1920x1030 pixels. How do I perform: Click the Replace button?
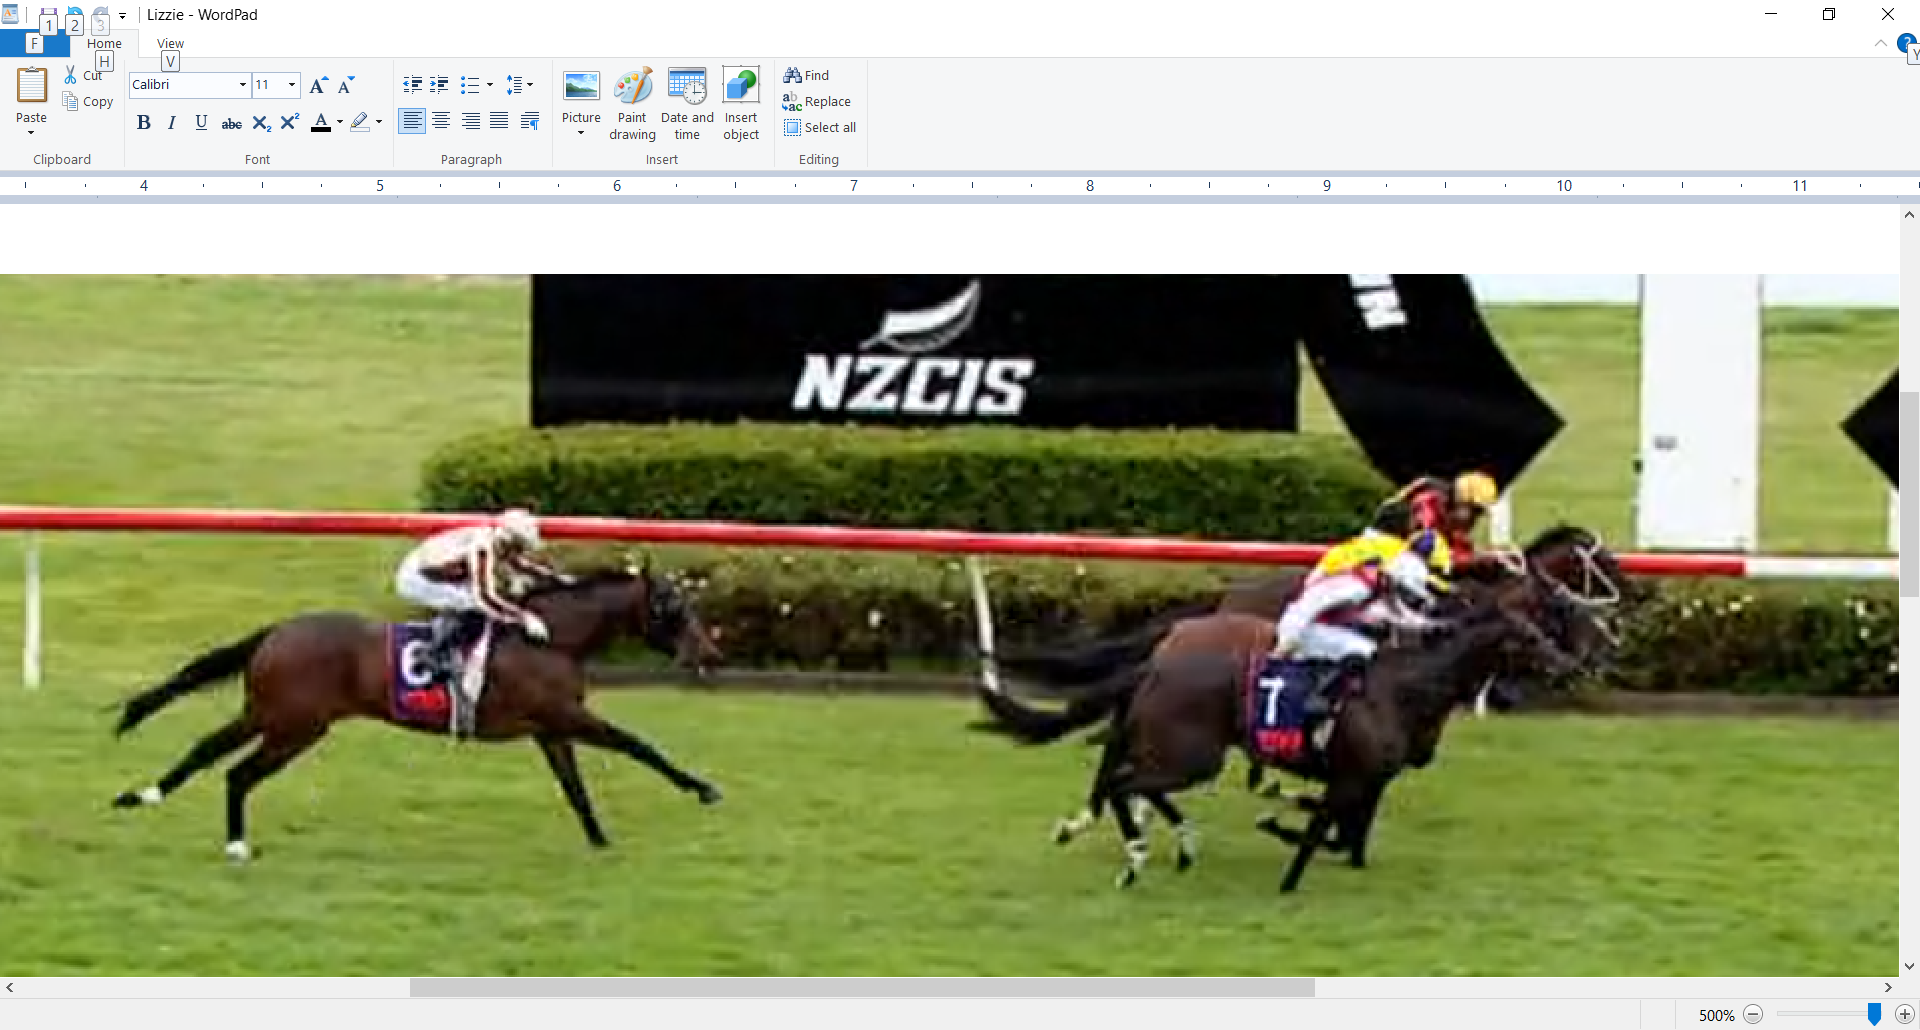coord(817,102)
